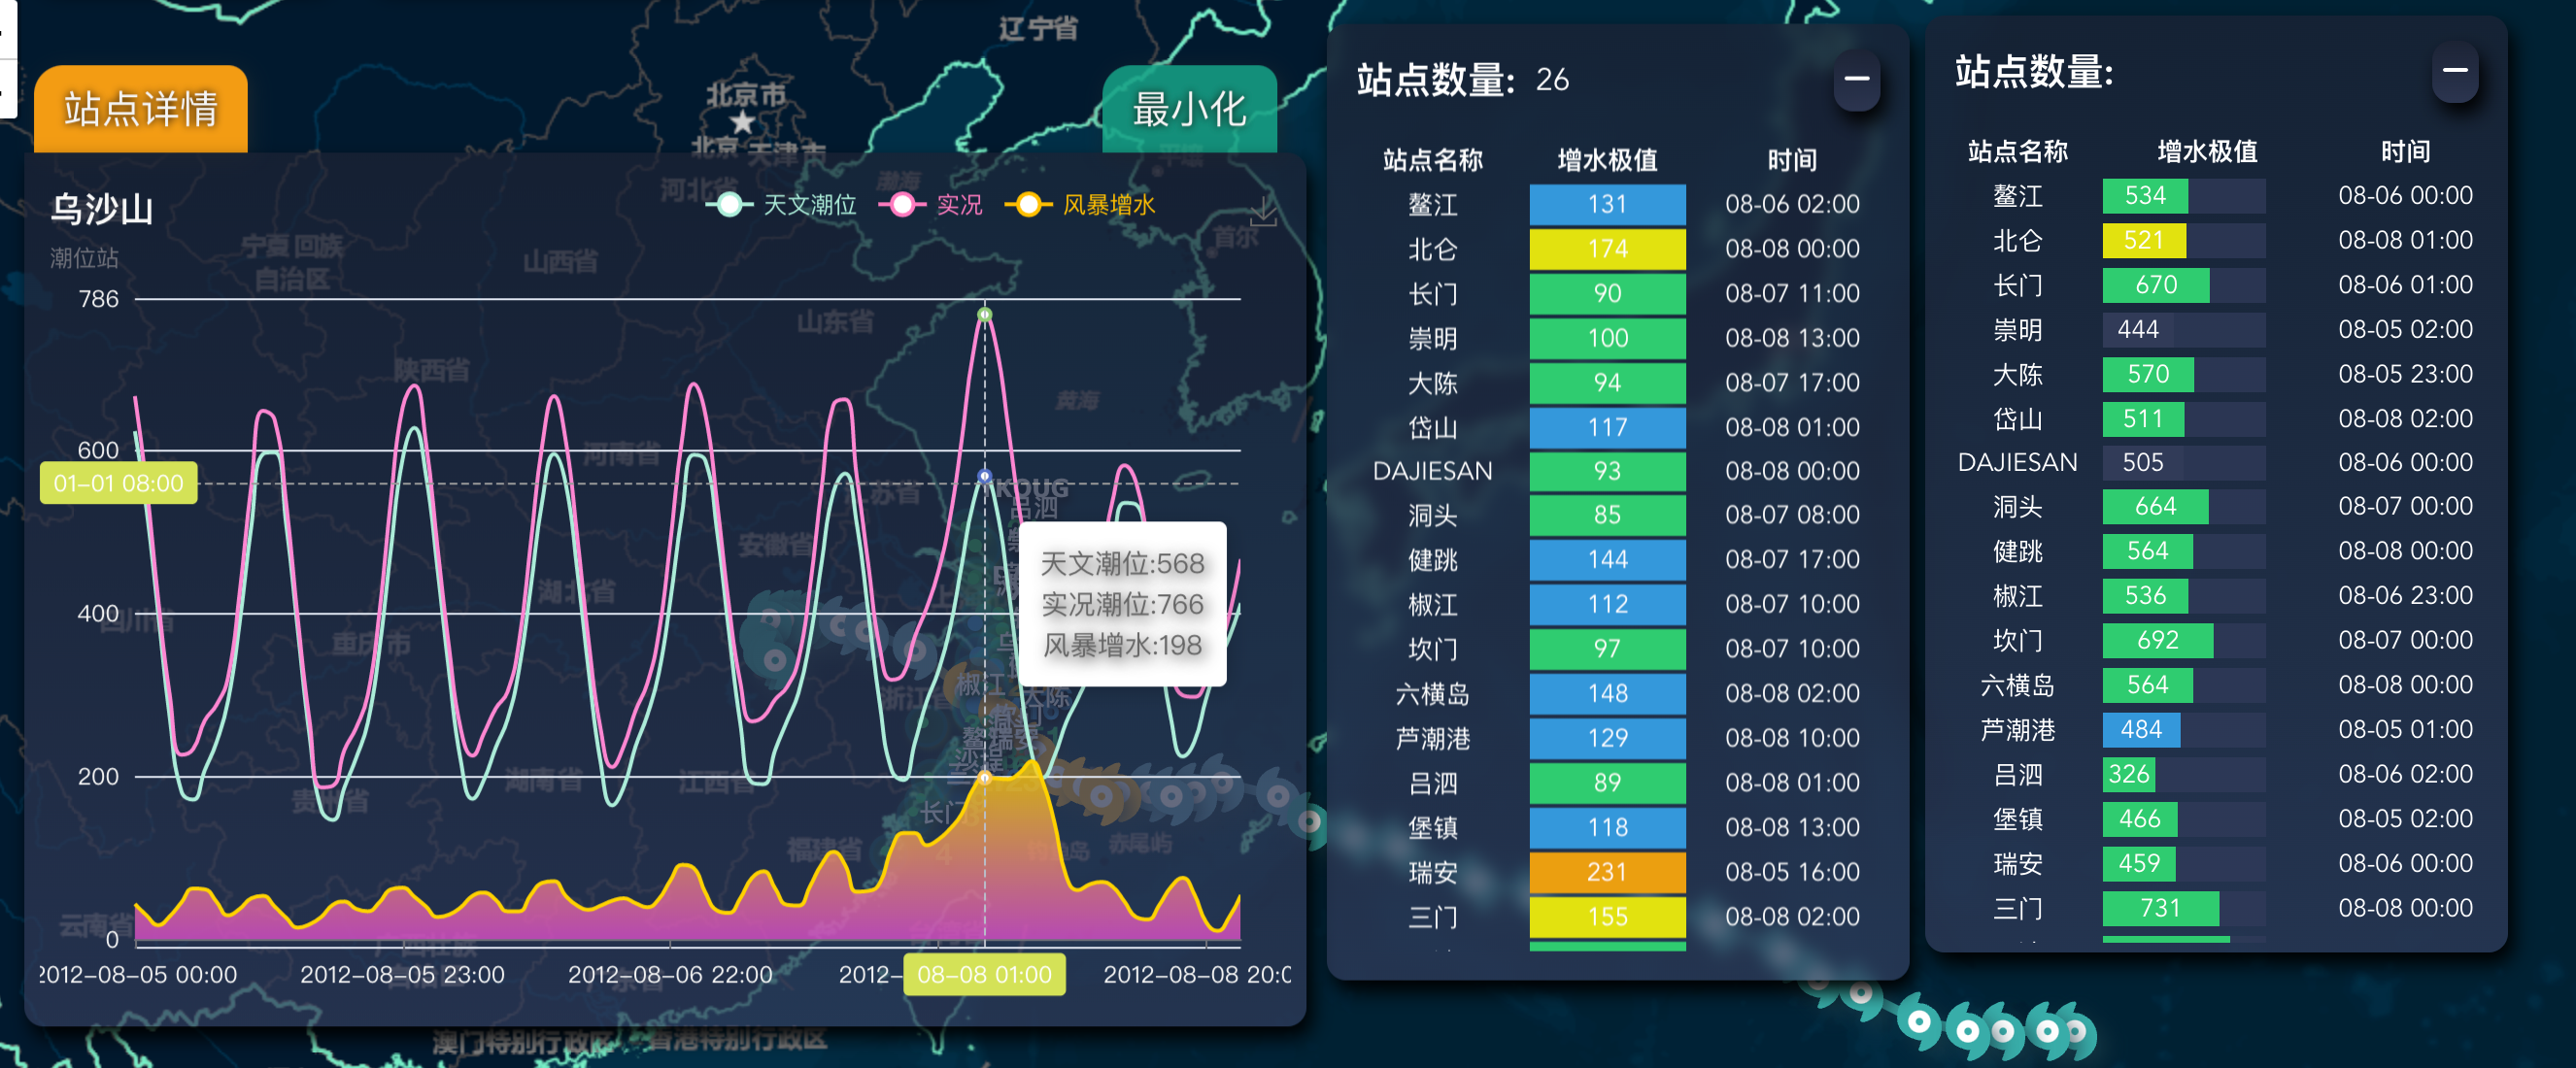Click Beijing star marker on map
This screenshot has height=1068, width=2576.
pyautogui.click(x=742, y=122)
